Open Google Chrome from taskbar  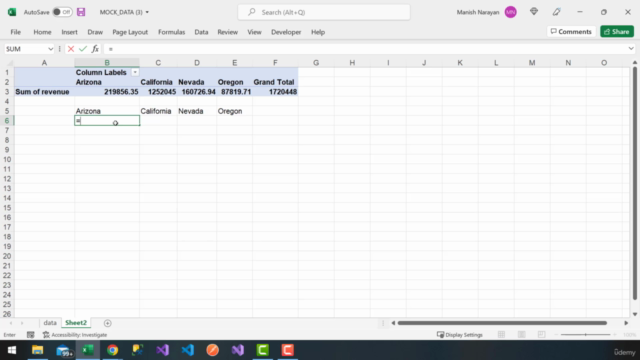click(x=113, y=350)
